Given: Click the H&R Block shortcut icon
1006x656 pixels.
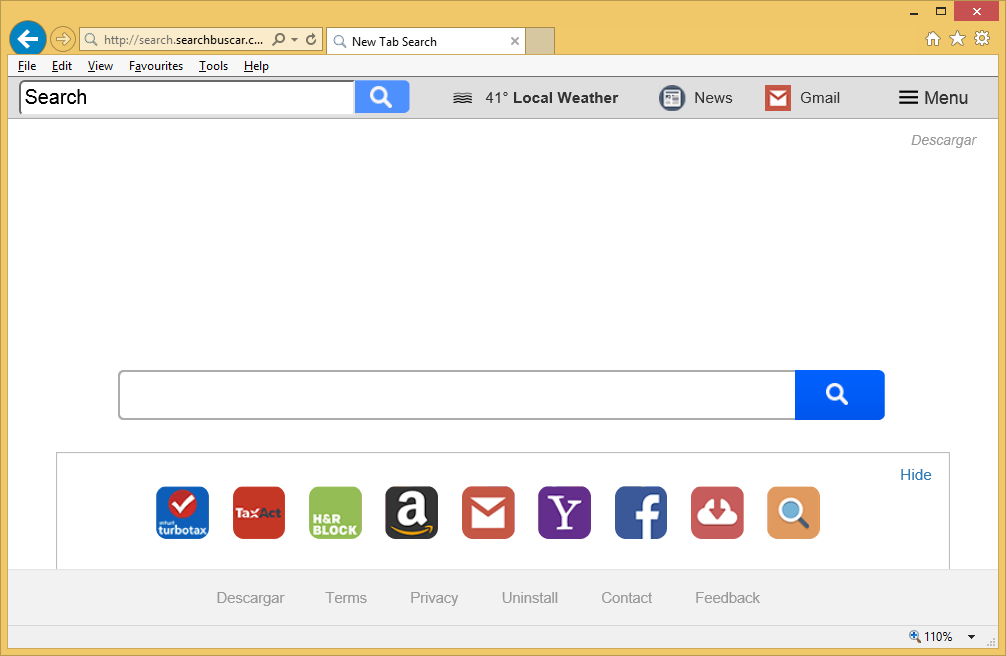Looking at the screenshot, I should click(335, 513).
